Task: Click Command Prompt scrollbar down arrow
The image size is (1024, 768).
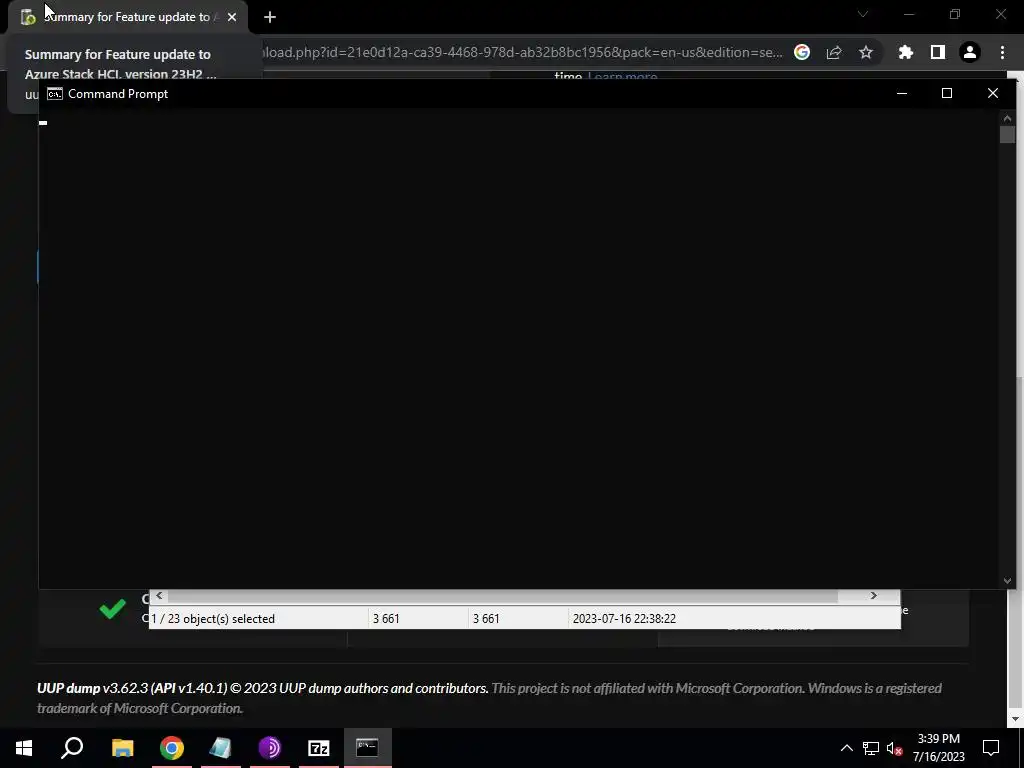Action: click(1007, 581)
